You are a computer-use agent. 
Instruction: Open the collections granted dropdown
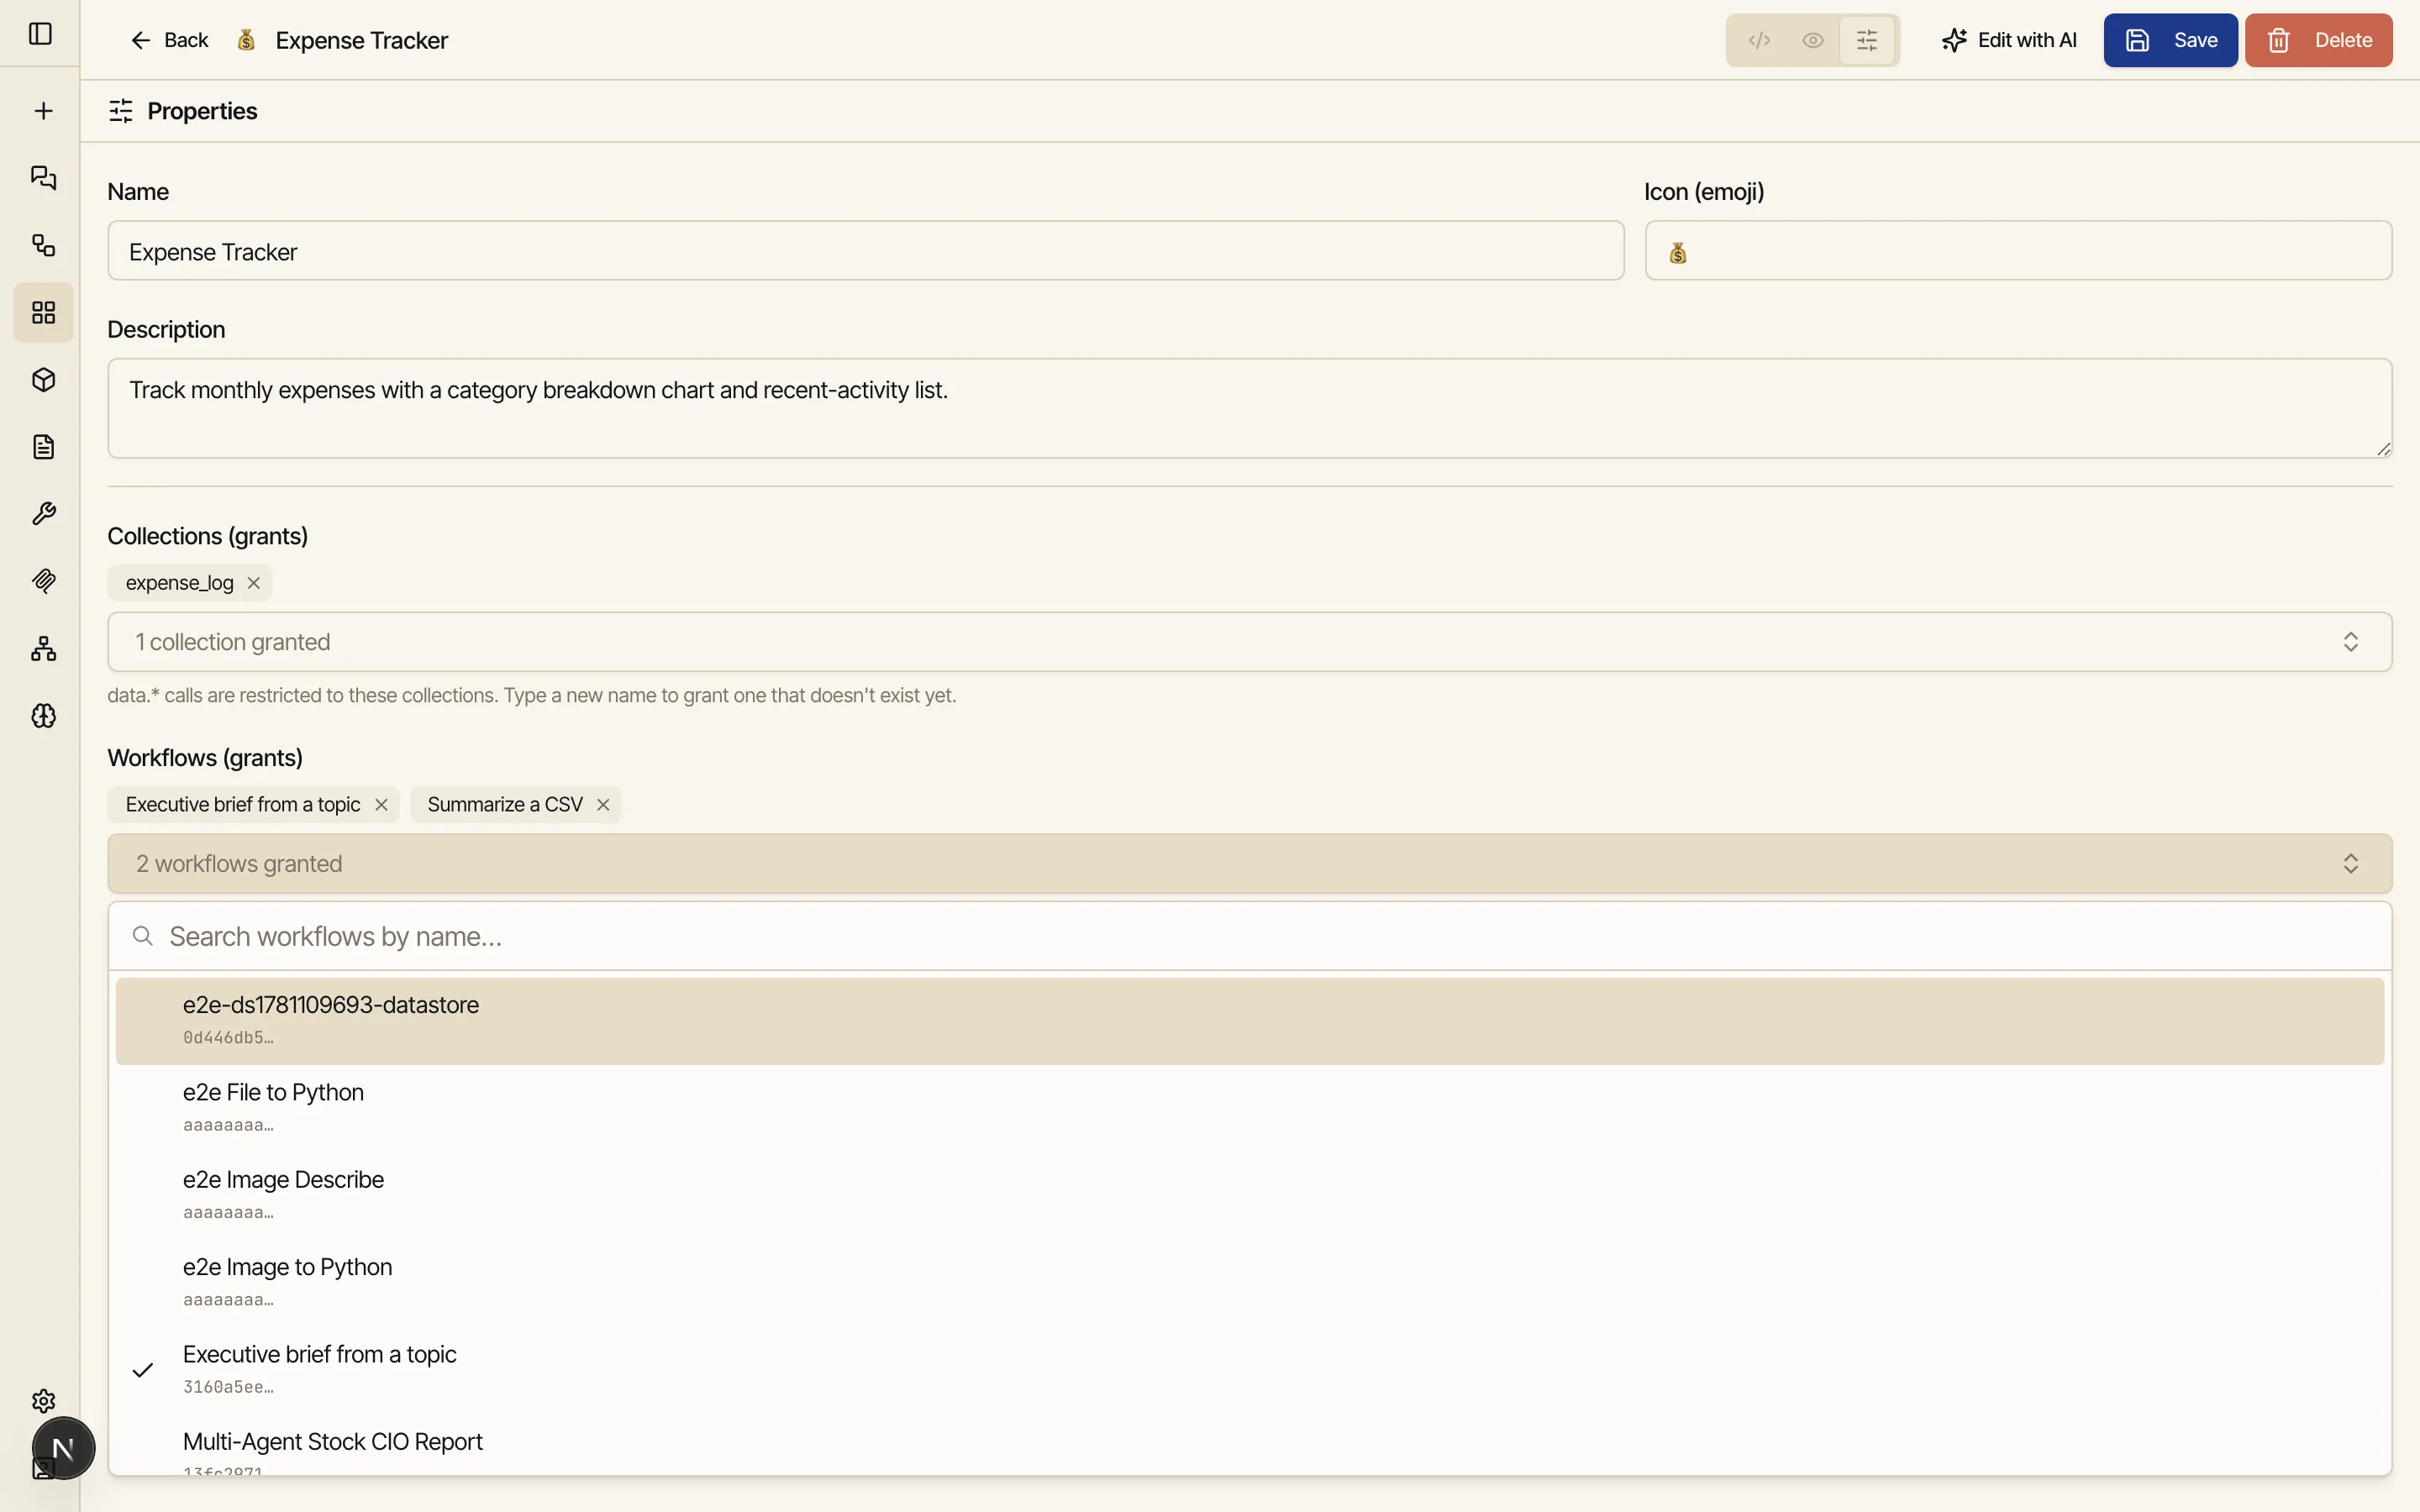point(1249,642)
